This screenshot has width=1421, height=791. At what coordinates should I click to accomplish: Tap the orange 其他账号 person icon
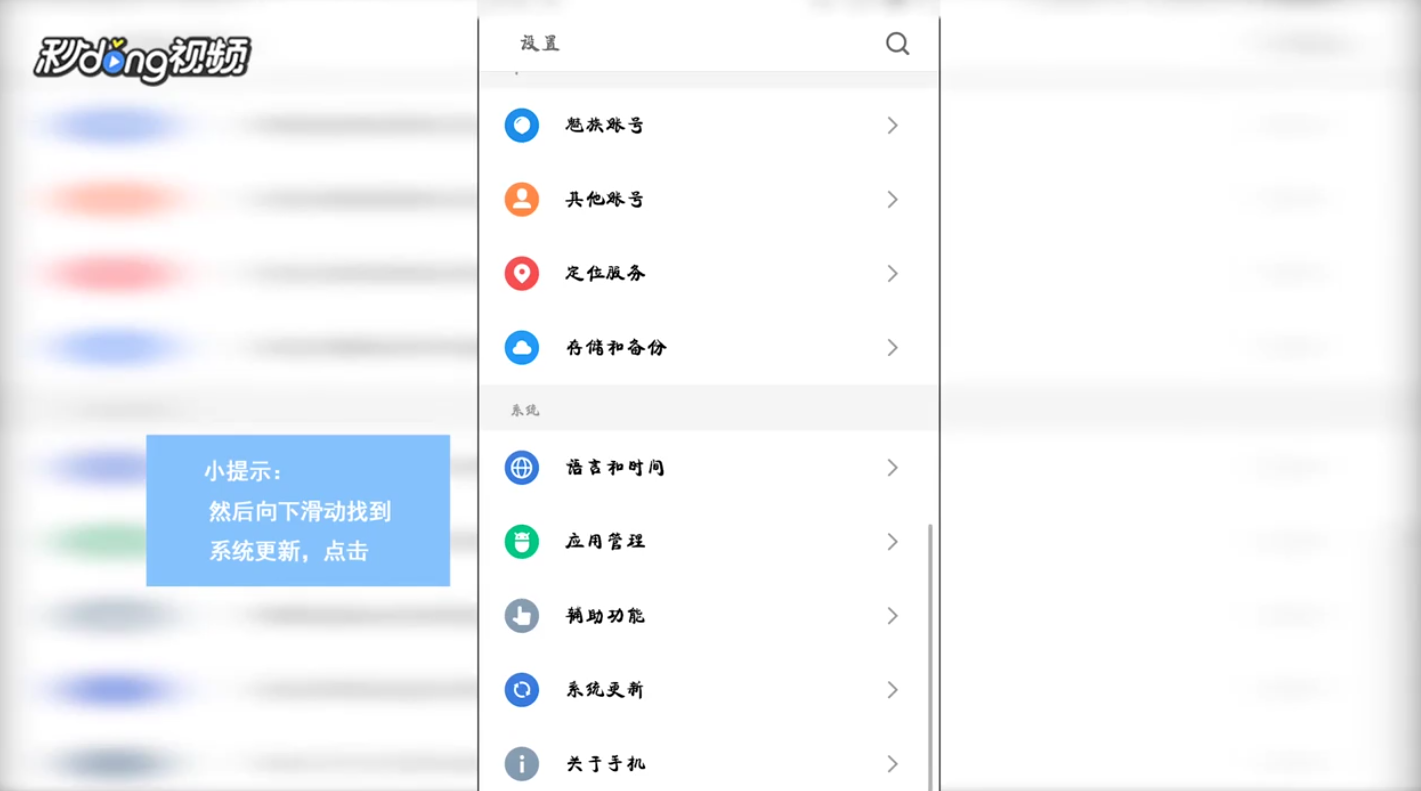point(522,199)
